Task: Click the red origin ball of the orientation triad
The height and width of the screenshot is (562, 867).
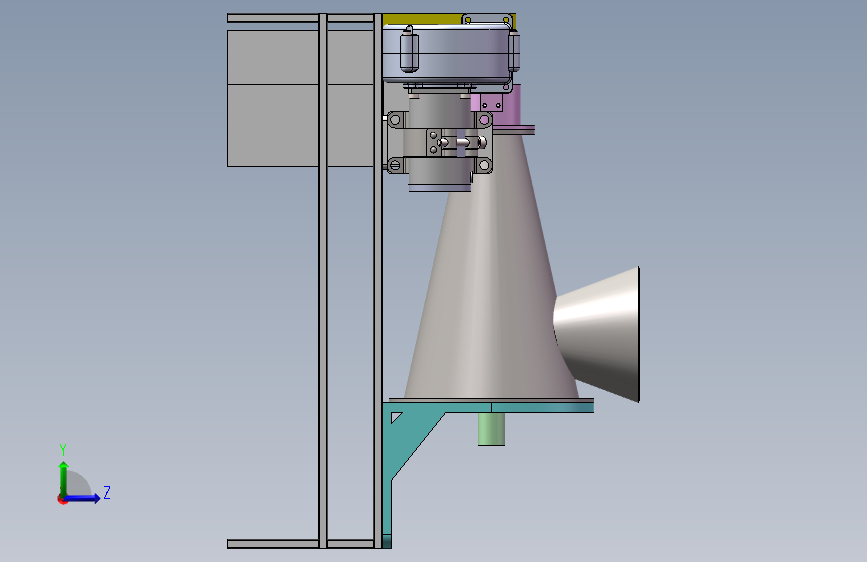Action: point(62,499)
